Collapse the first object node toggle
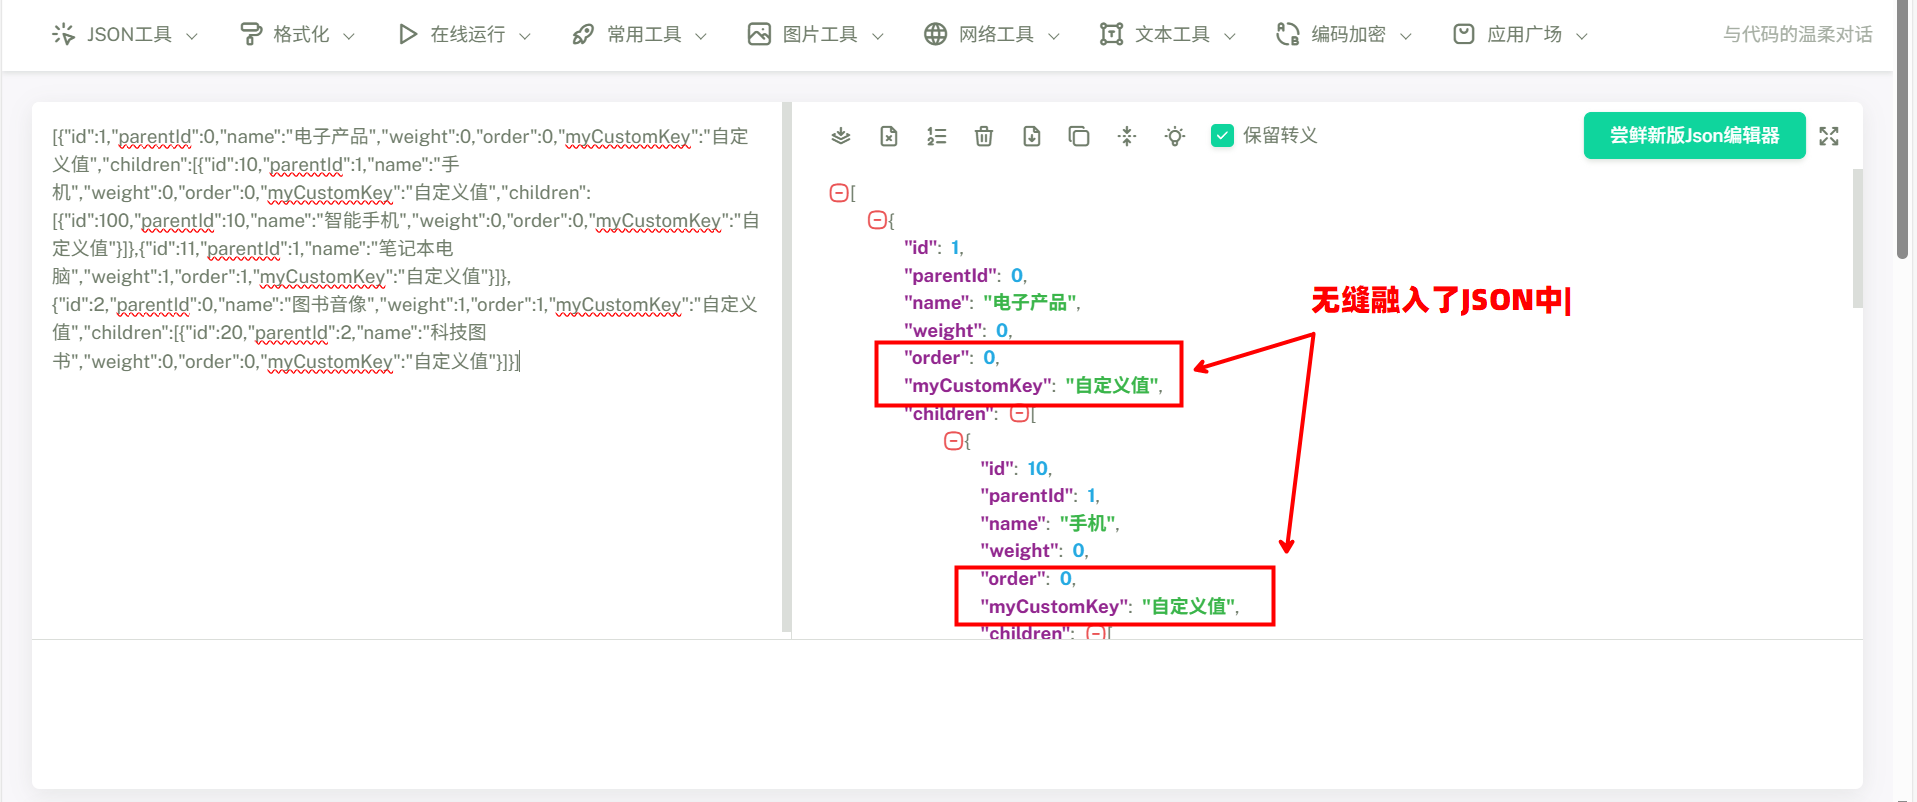 click(x=876, y=220)
